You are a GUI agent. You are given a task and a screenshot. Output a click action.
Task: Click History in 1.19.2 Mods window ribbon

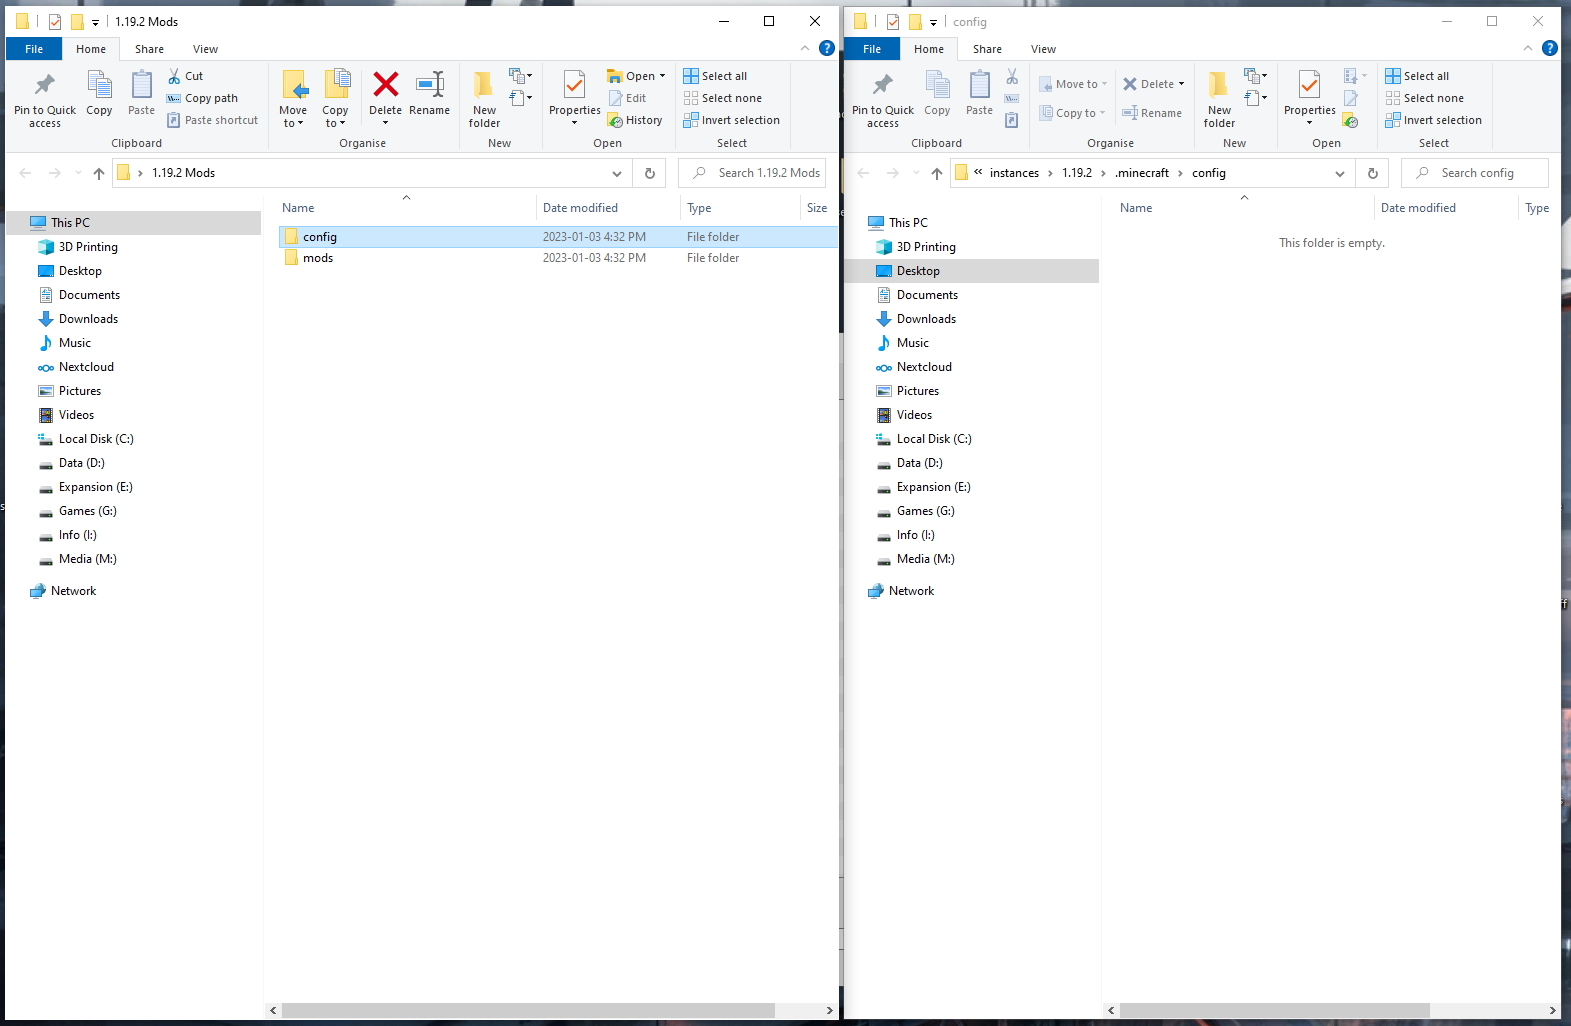(635, 120)
